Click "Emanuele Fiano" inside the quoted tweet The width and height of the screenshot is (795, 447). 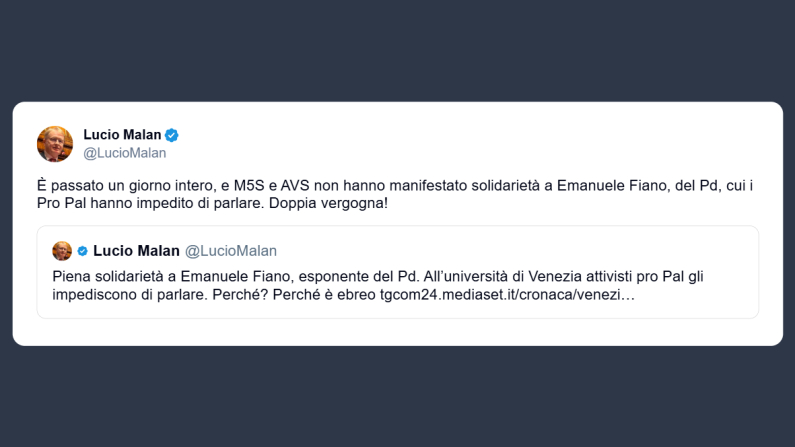point(211,275)
